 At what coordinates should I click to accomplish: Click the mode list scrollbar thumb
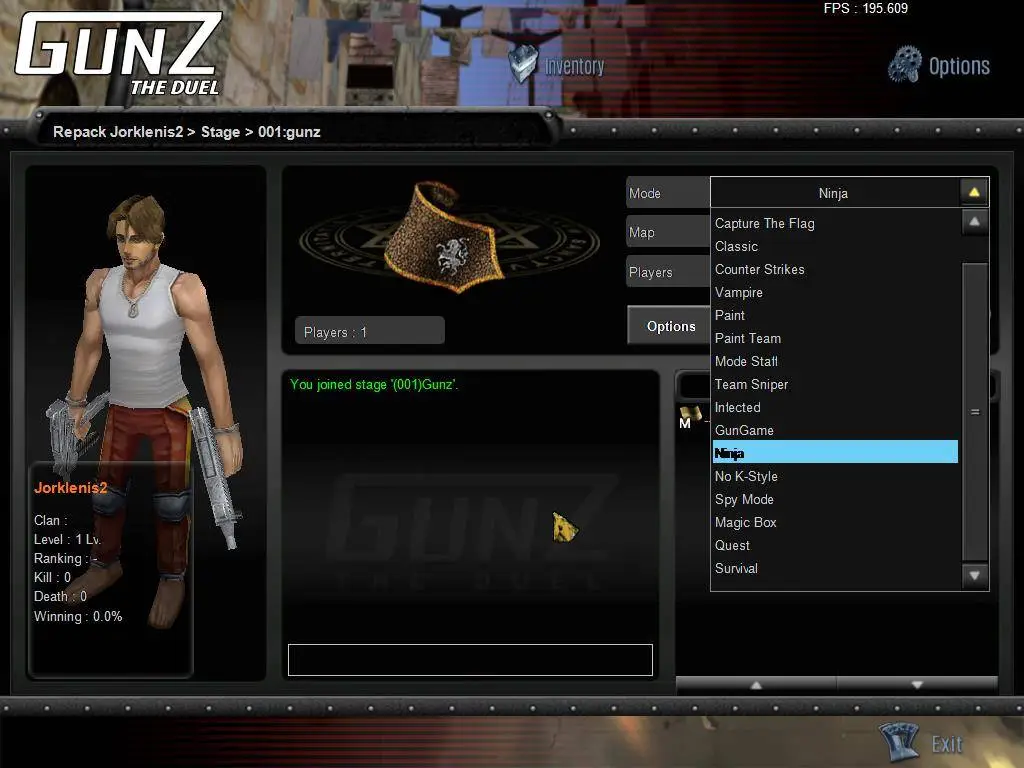tap(974, 411)
